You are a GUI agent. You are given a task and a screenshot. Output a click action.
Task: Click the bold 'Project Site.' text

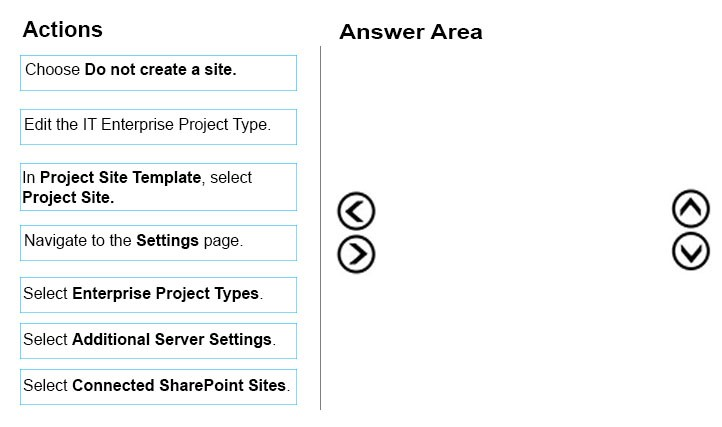pos(68,197)
